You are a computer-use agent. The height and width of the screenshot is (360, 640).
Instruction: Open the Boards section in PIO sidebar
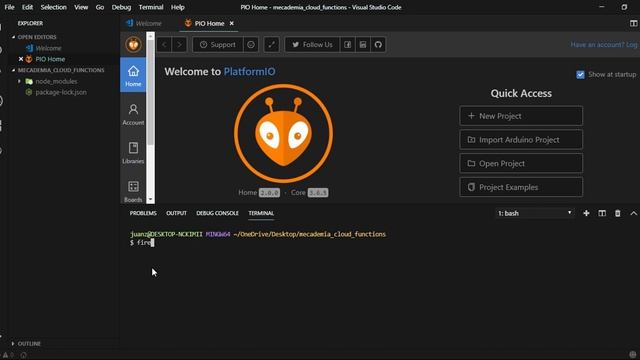point(133,191)
